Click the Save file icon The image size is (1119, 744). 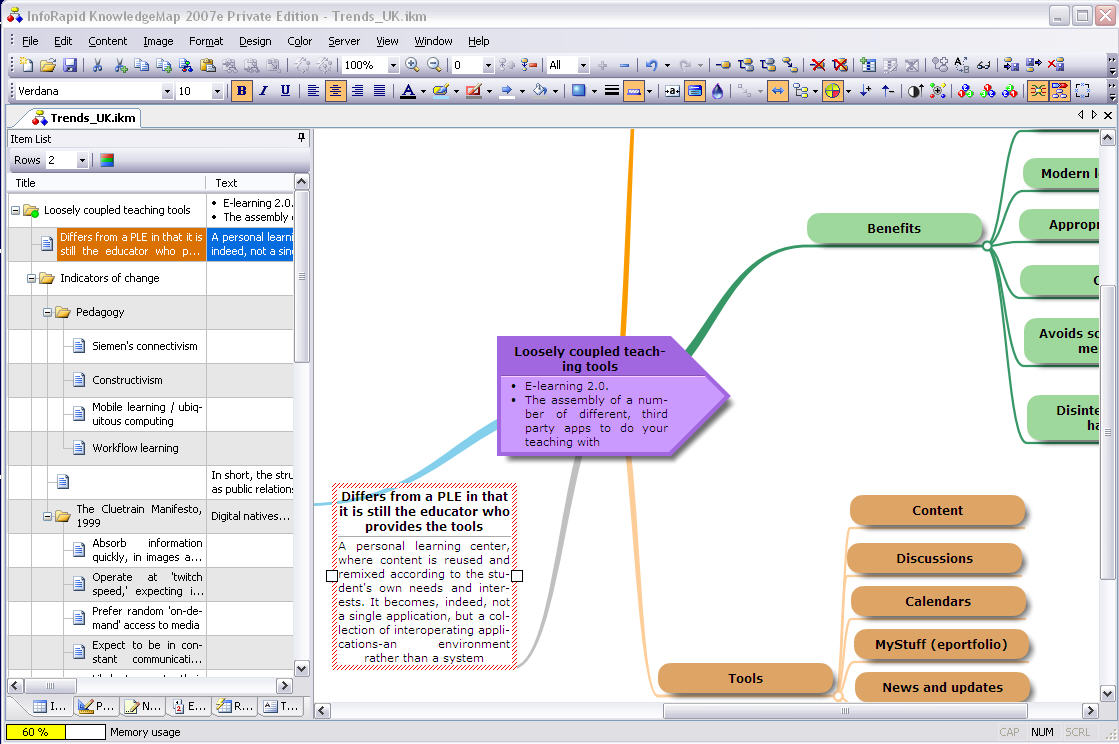tap(70, 65)
